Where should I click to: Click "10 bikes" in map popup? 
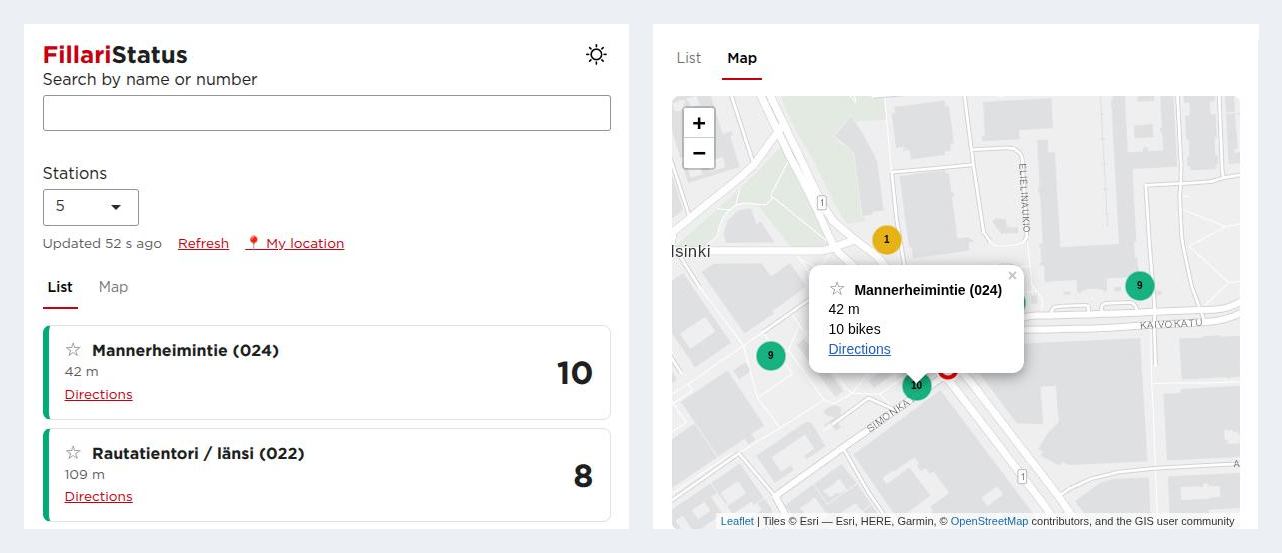[855, 329]
